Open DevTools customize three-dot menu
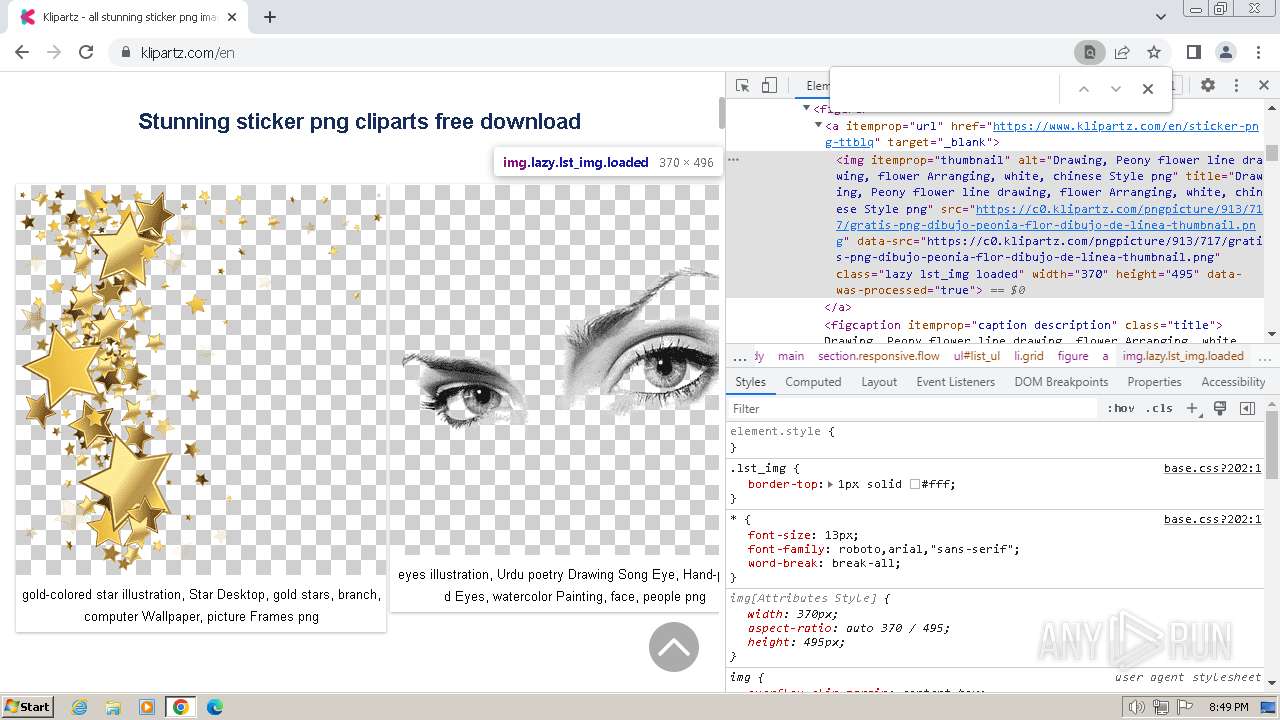Image resolution: width=1280 pixels, height=720 pixels. pos(1236,86)
